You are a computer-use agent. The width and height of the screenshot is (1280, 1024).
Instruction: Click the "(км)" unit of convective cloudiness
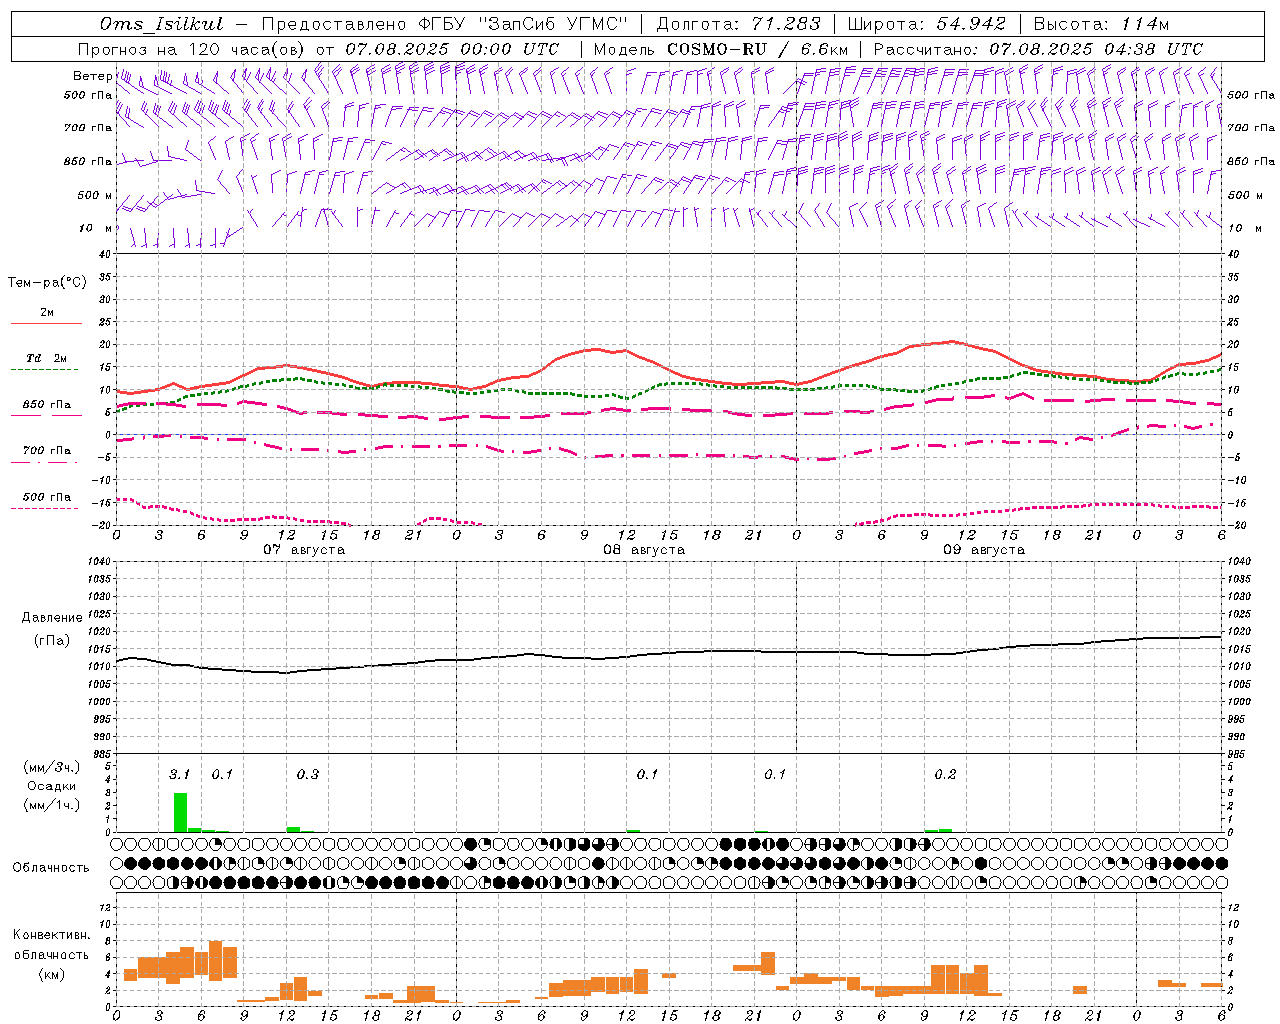coord(51,974)
